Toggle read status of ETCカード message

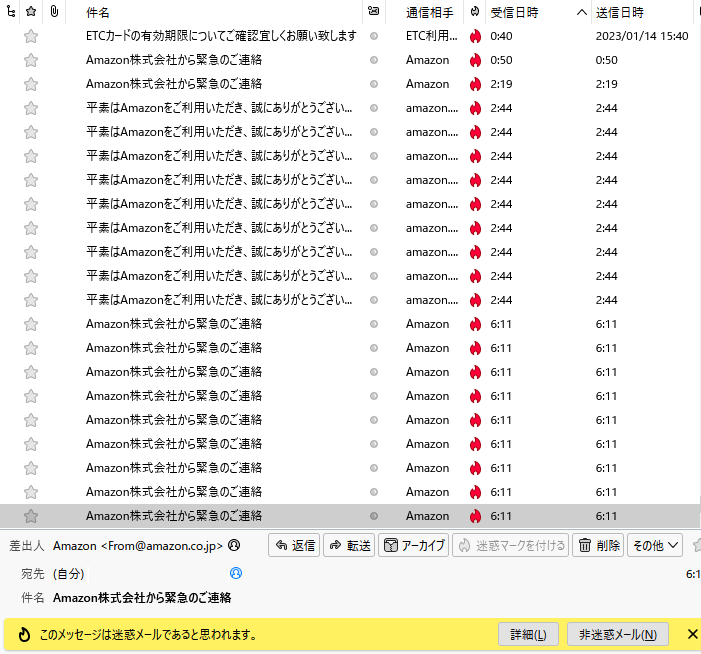(x=374, y=36)
